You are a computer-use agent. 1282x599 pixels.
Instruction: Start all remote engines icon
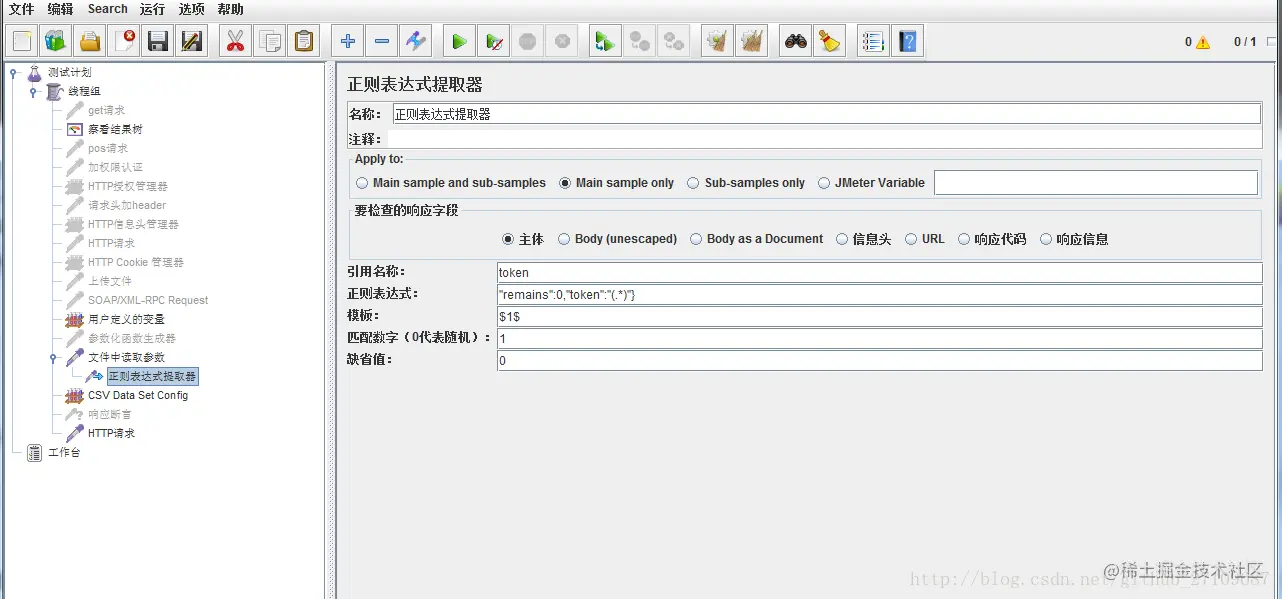tap(605, 41)
